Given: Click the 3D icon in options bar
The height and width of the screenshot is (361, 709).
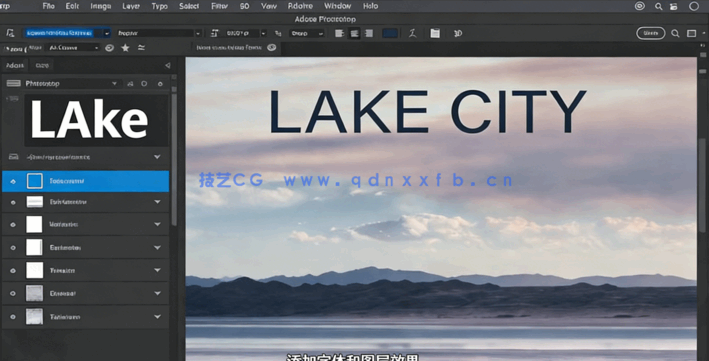Looking at the screenshot, I should click(458, 33).
